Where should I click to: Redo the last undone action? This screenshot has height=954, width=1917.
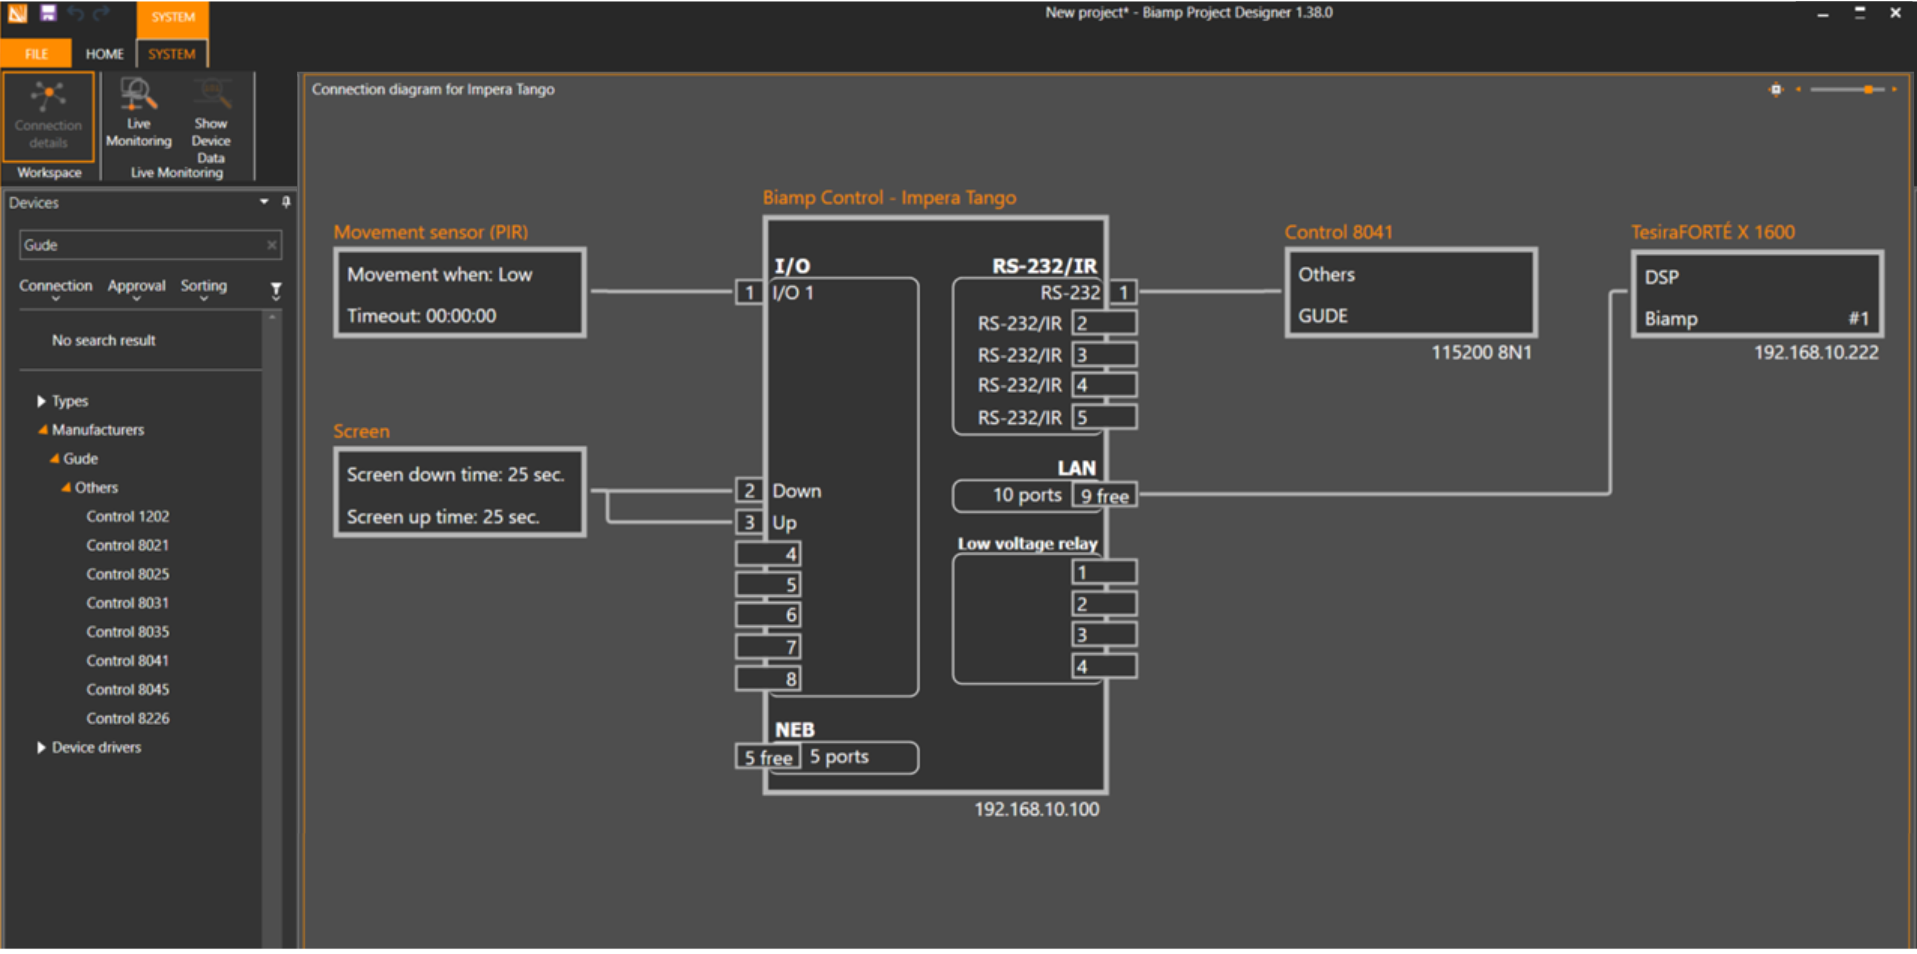click(x=102, y=13)
